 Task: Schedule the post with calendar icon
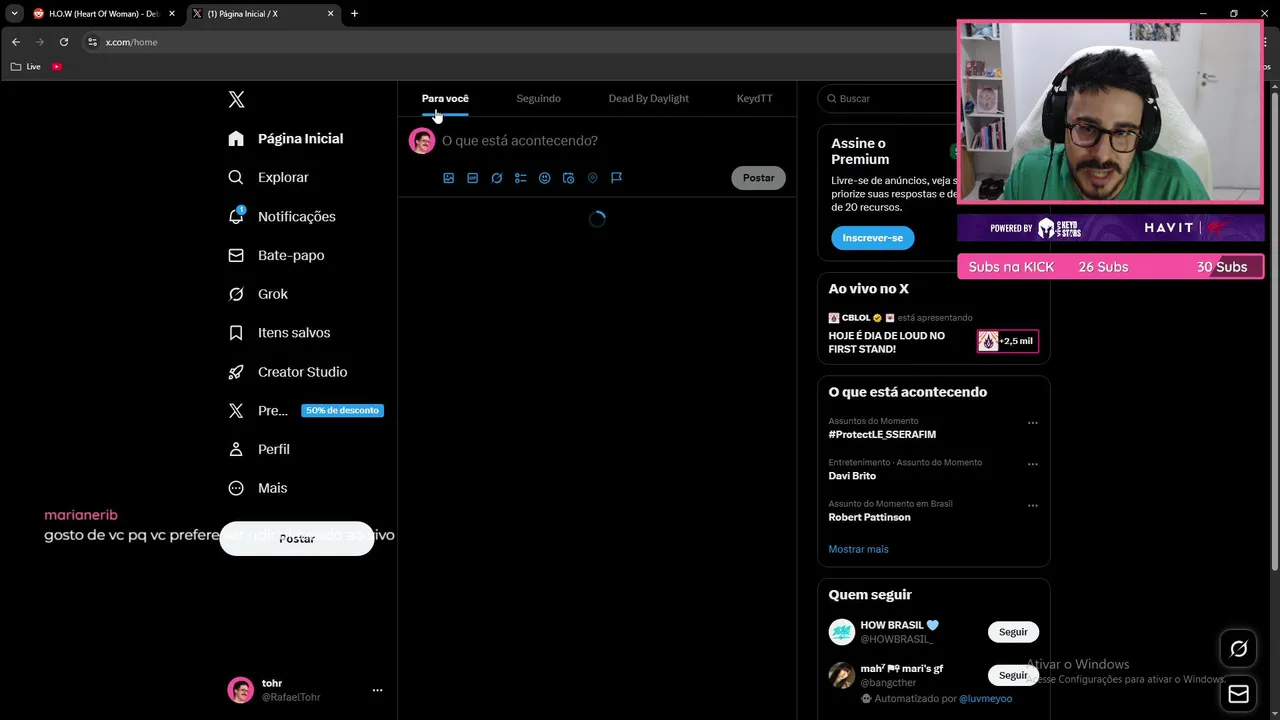click(568, 178)
